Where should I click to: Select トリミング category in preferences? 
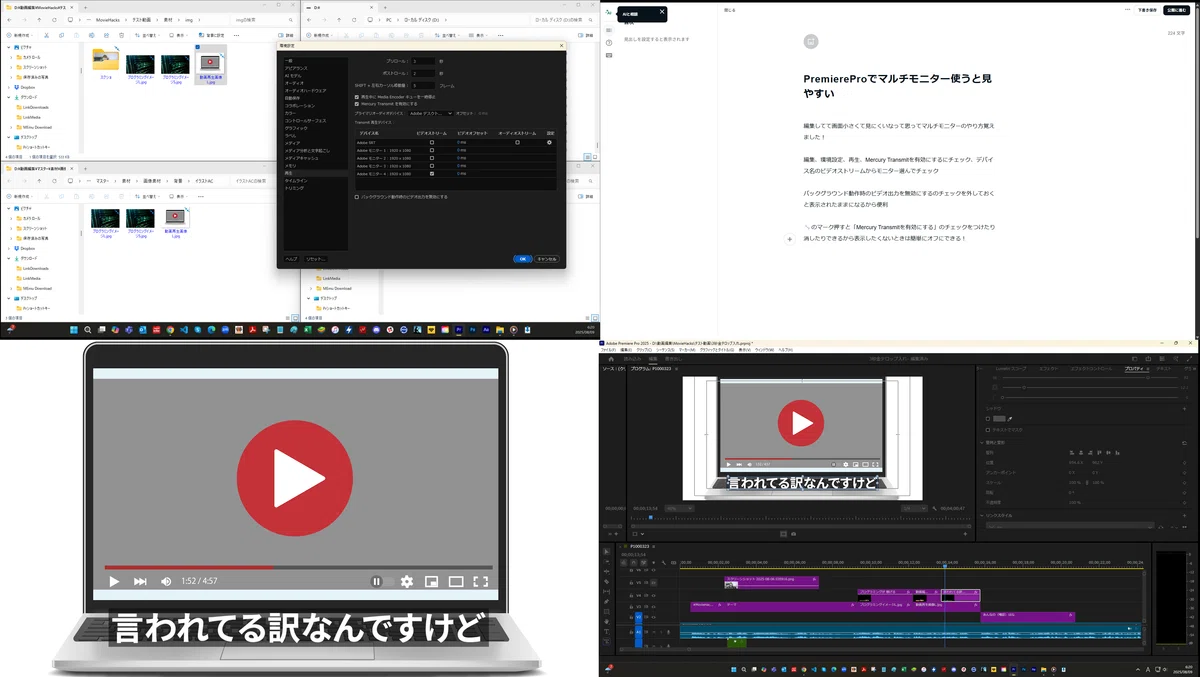(x=294, y=188)
